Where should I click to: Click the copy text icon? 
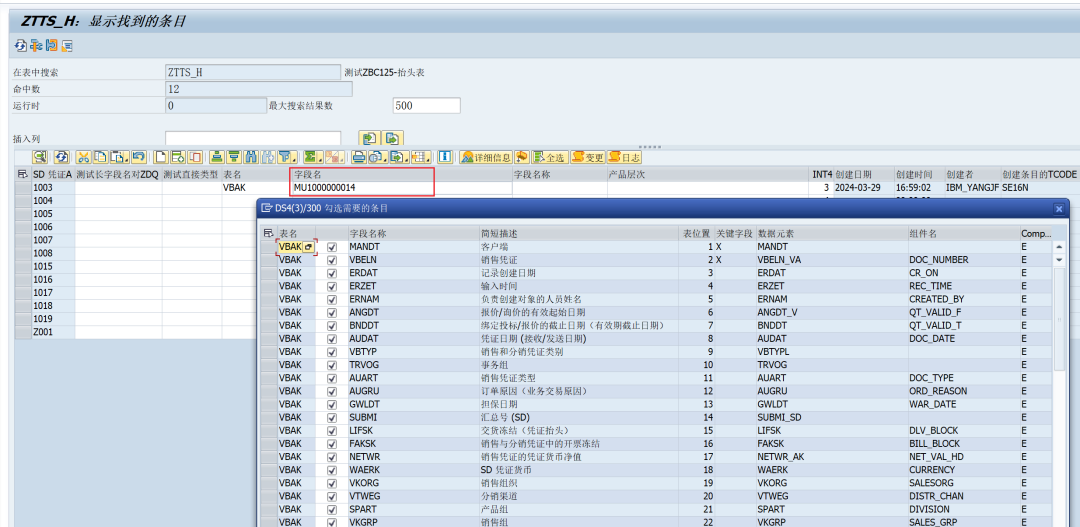tap(100, 157)
